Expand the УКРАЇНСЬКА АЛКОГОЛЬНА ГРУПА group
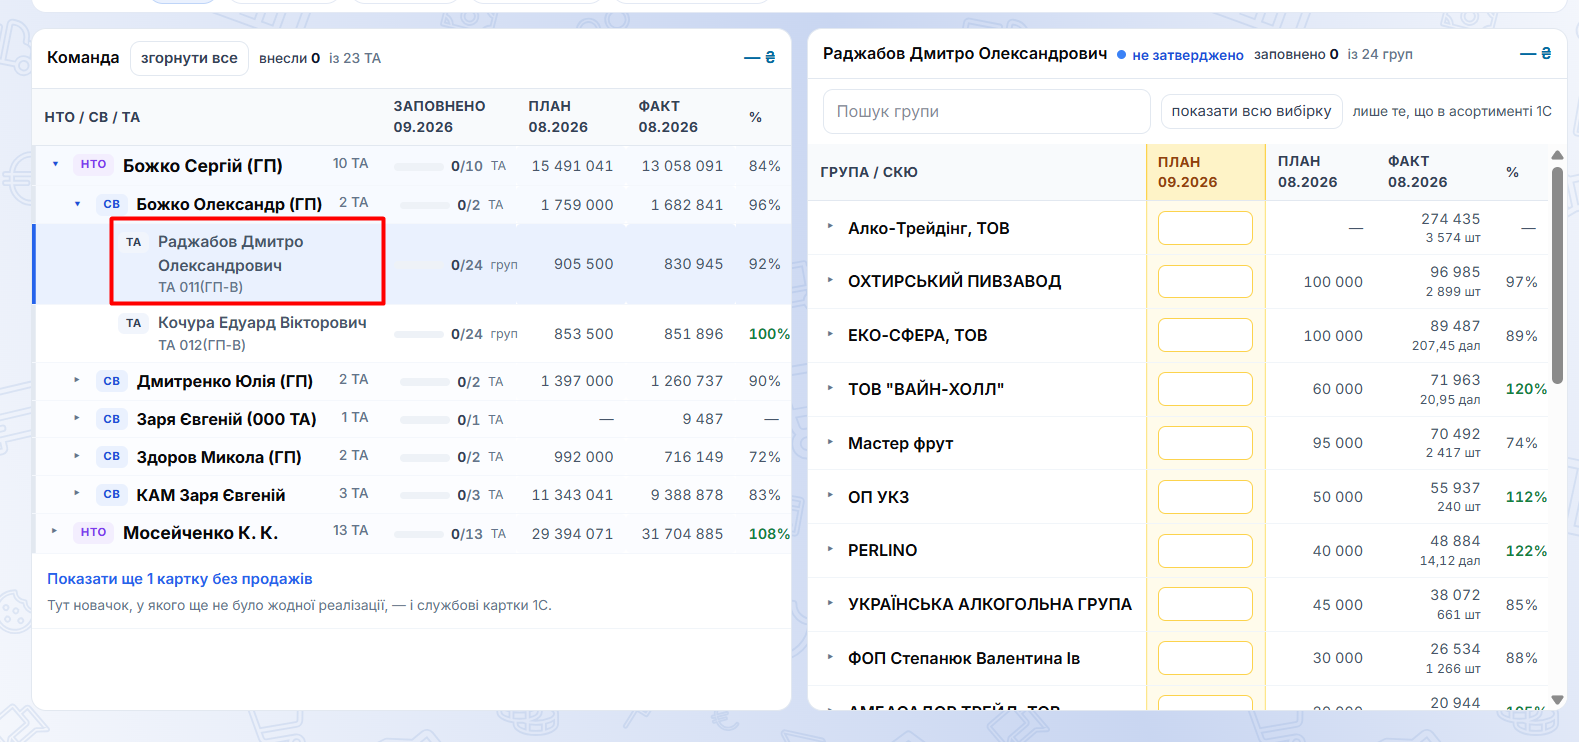 830,603
